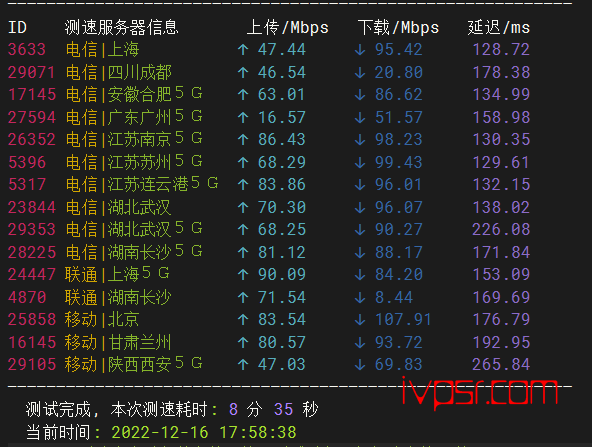Screen dimensions: 592x447
Task: Select download value 95.42
Action: click(399, 49)
